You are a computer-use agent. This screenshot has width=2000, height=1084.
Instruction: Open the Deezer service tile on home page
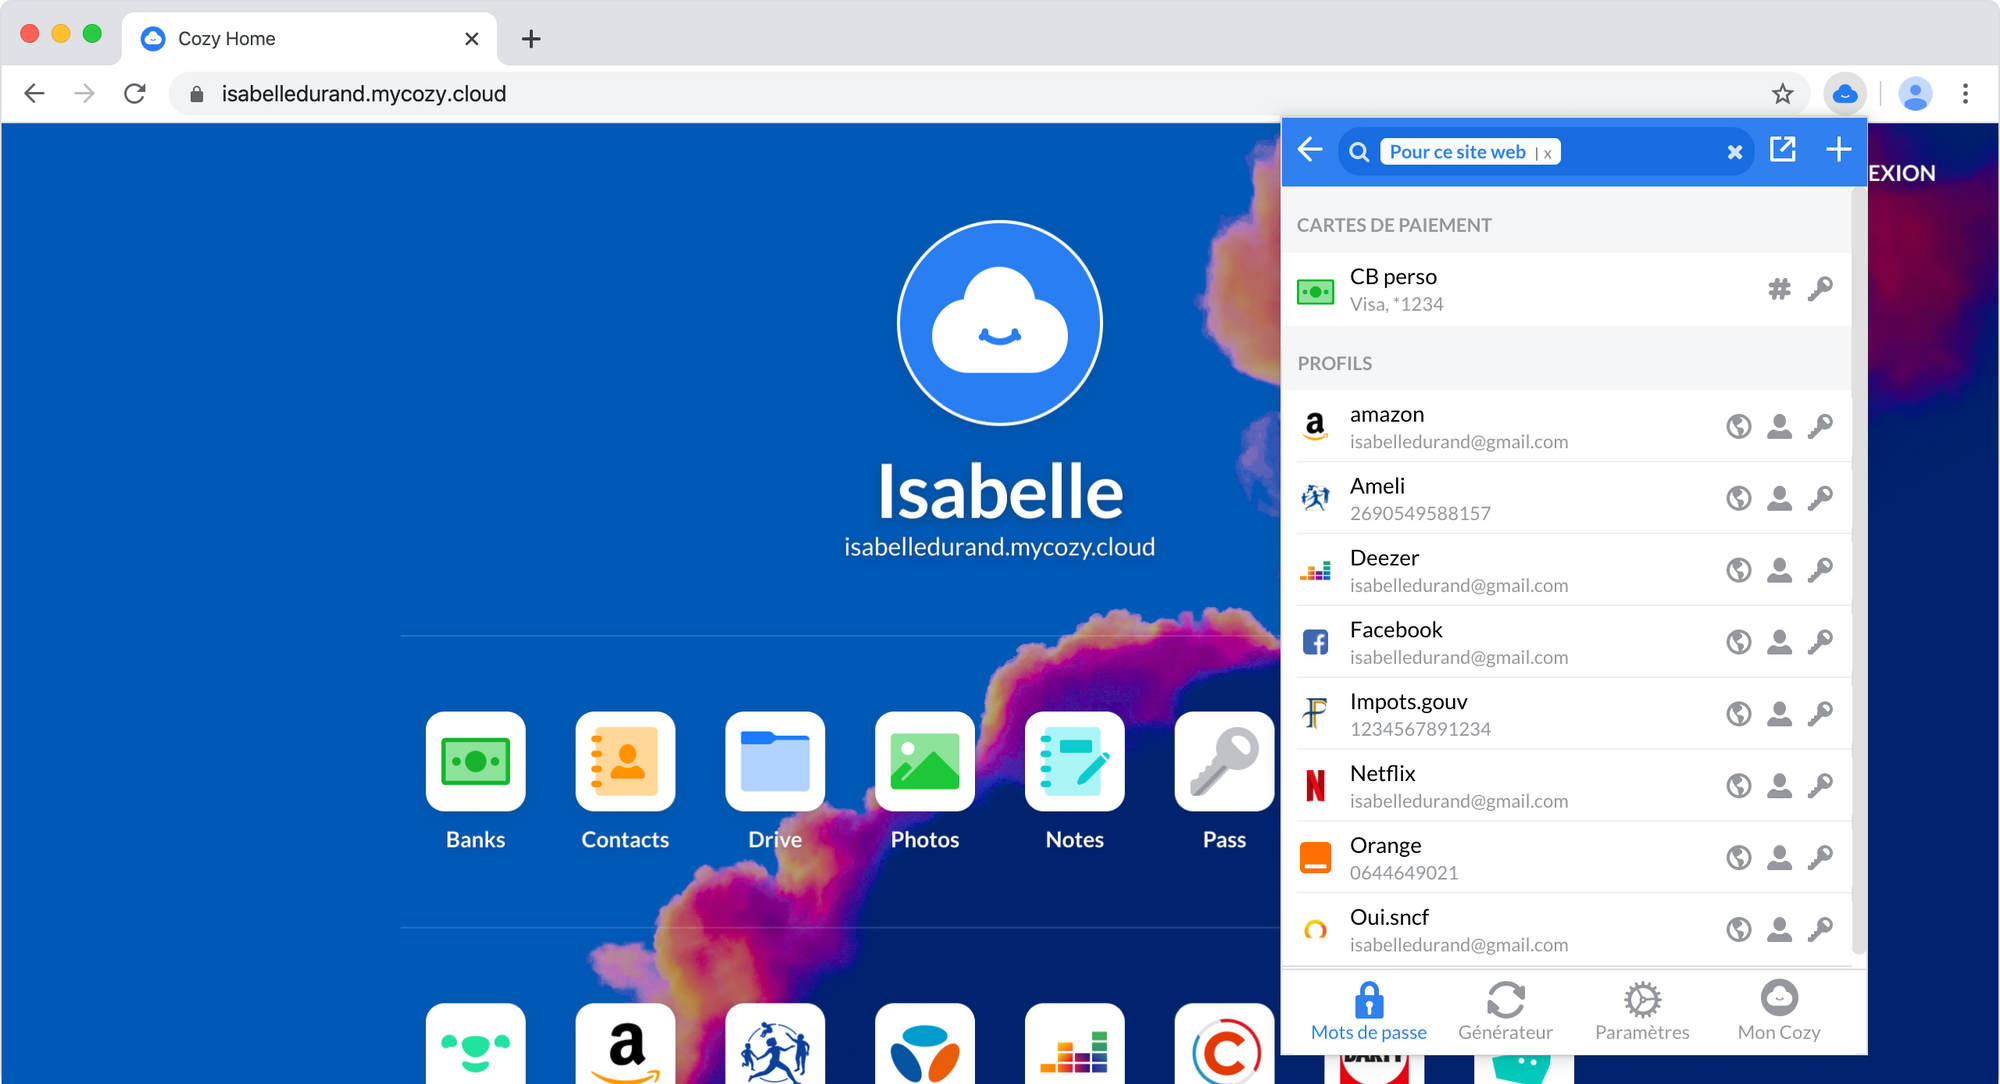pos(1075,1043)
